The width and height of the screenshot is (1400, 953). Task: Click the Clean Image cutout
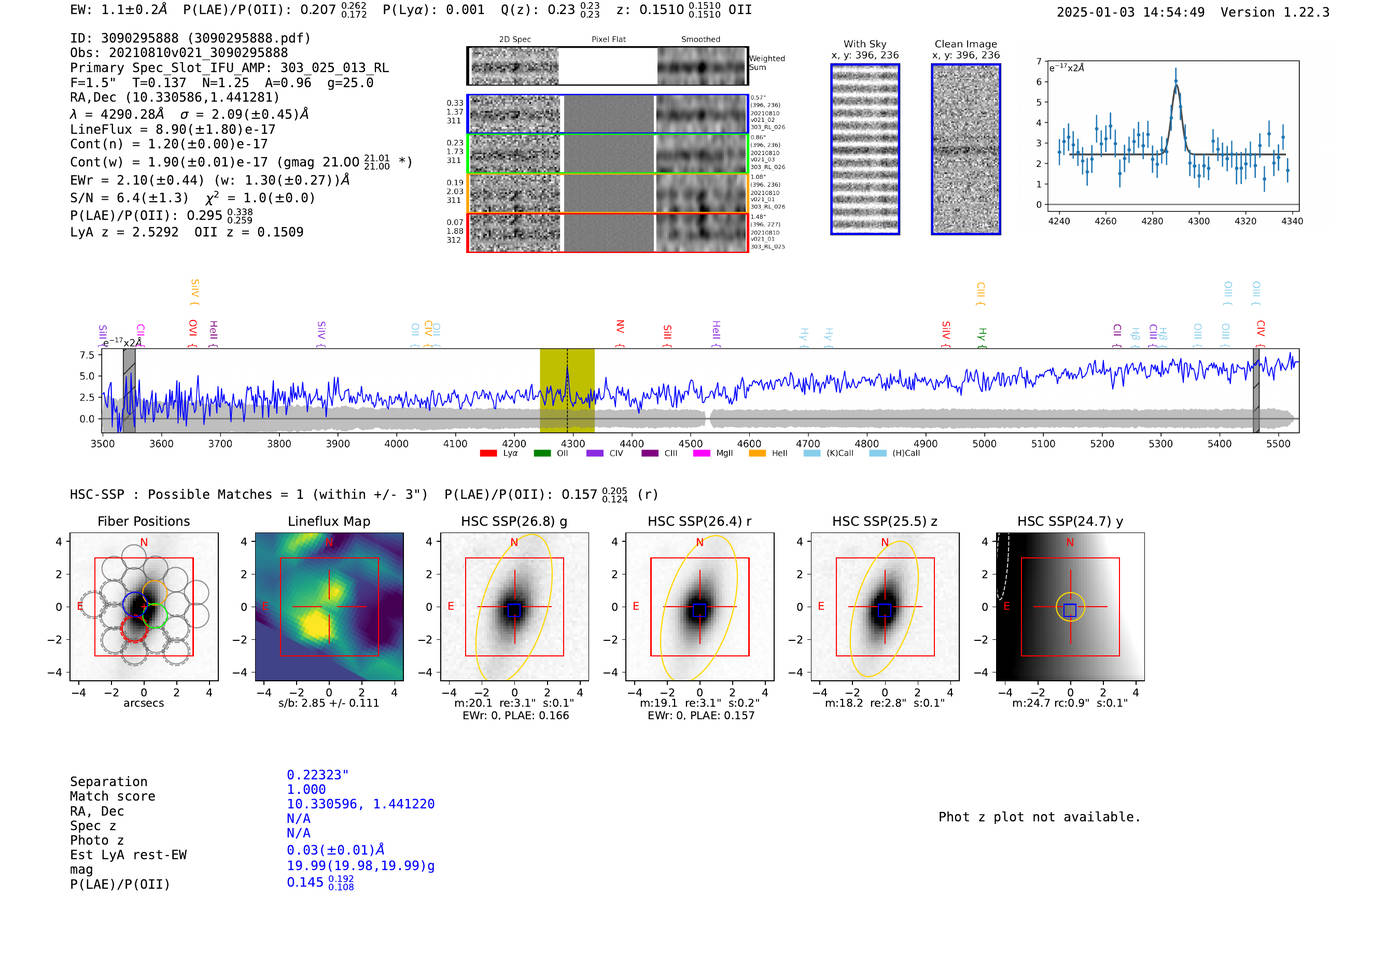click(x=966, y=149)
